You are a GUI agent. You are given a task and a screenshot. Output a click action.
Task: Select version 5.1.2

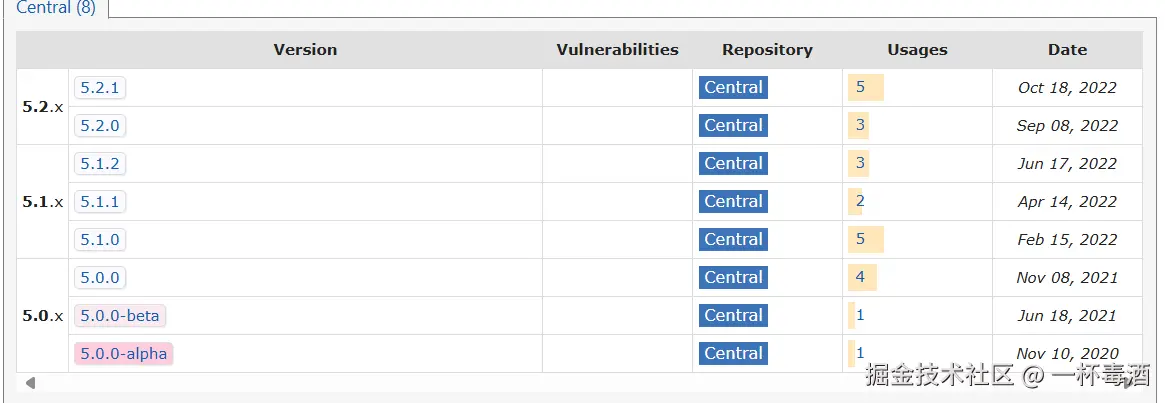[100, 164]
